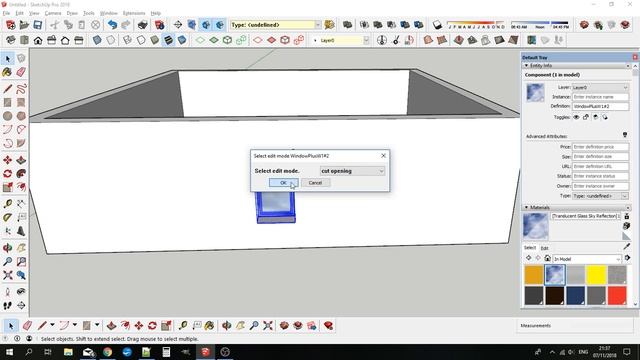Open the Classifier tool next to Type box

pos(329,25)
